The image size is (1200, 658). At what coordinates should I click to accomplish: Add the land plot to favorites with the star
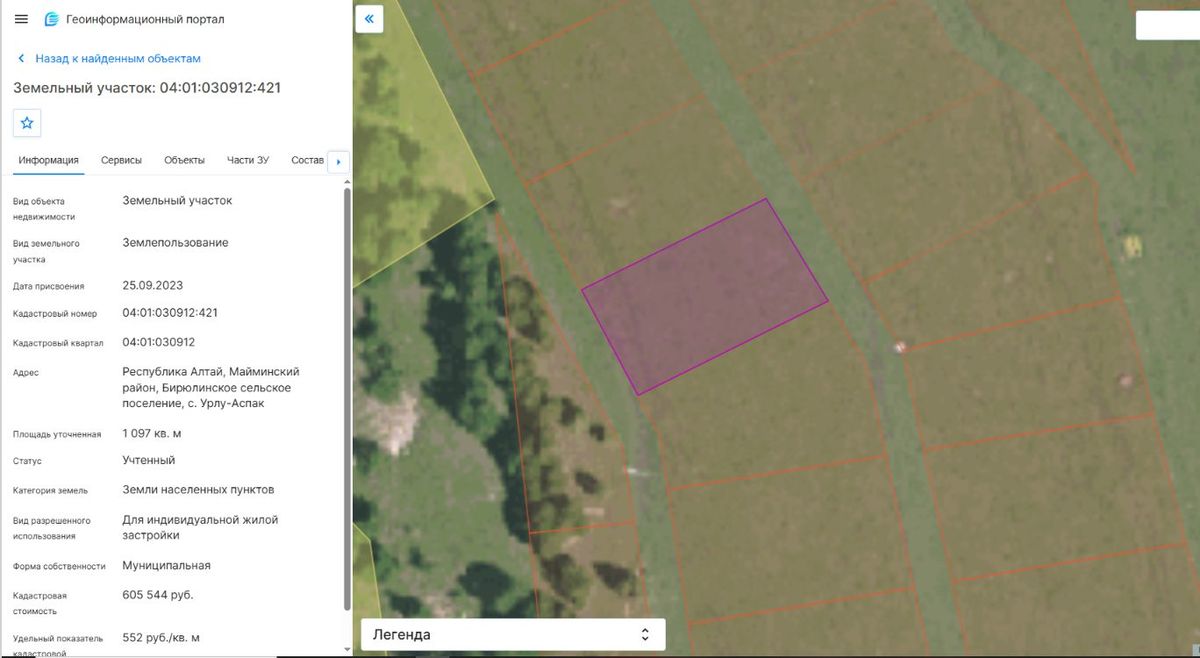pyautogui.click(x=27, y=123)
